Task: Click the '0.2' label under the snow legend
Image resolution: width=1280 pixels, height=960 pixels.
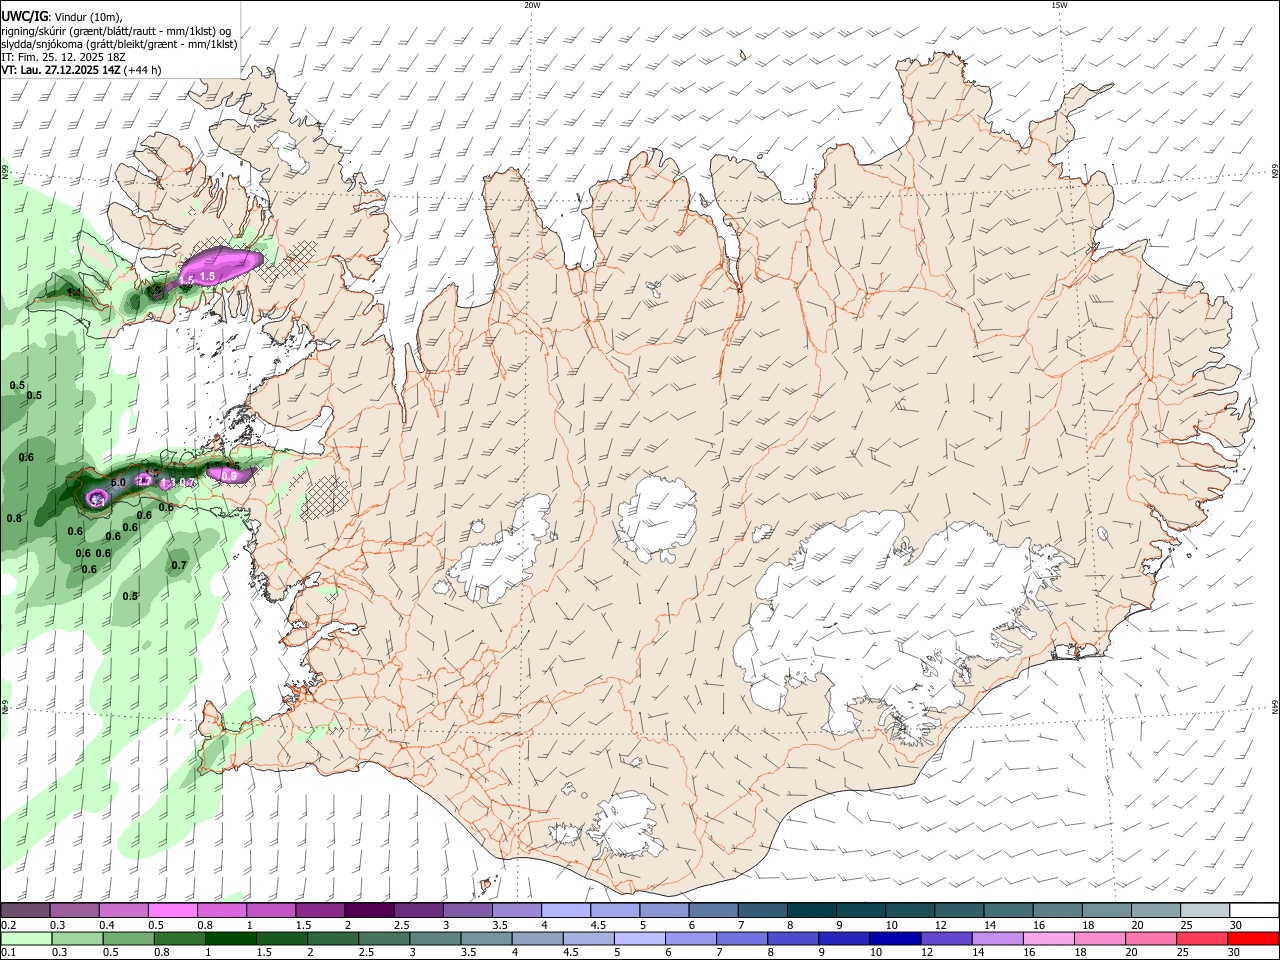Action: pos(8,925)
